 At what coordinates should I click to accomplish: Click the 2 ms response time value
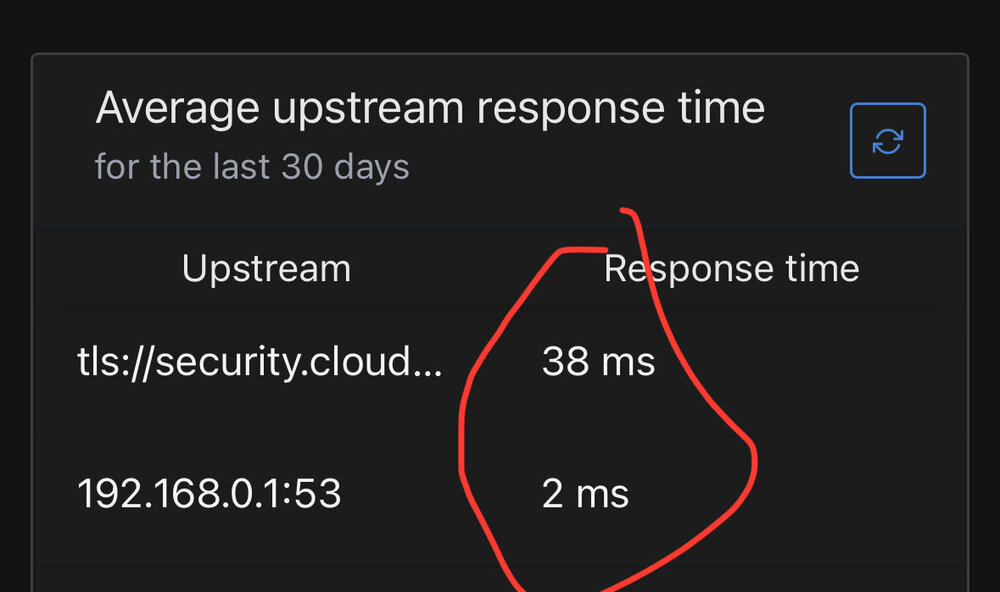pos(585,494)
